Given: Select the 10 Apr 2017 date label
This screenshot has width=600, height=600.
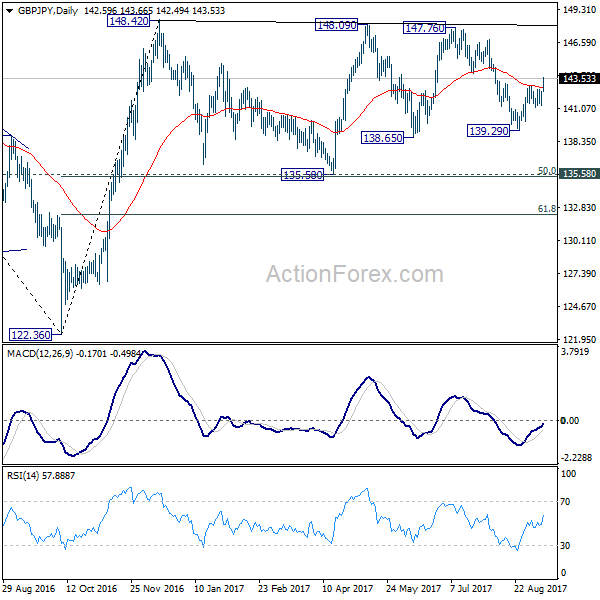Looking at the screenshot, I should click(x=348, y=589).
